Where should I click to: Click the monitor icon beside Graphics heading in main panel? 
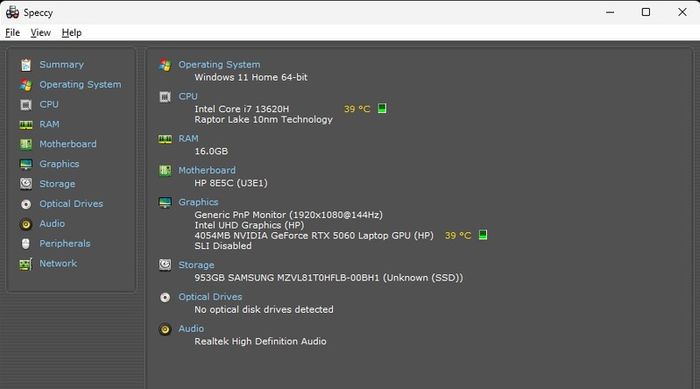pos(165,203)
